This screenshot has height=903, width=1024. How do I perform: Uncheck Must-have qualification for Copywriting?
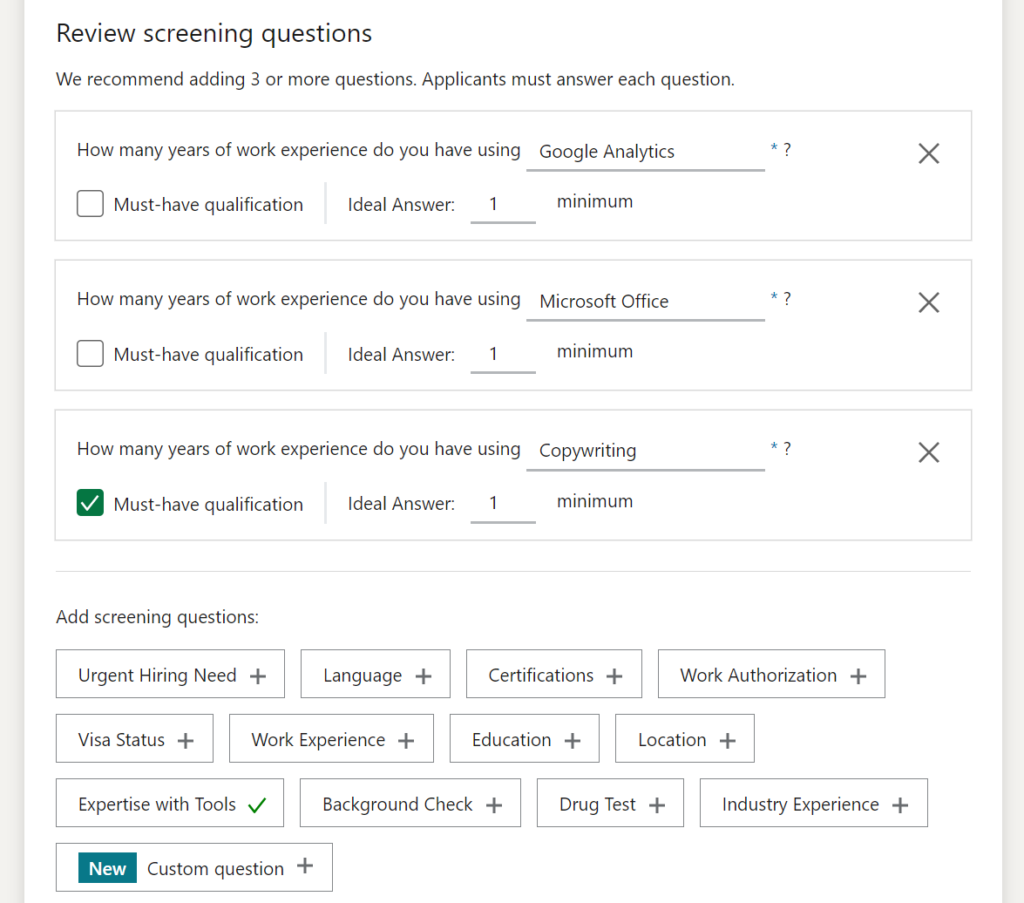90,503
